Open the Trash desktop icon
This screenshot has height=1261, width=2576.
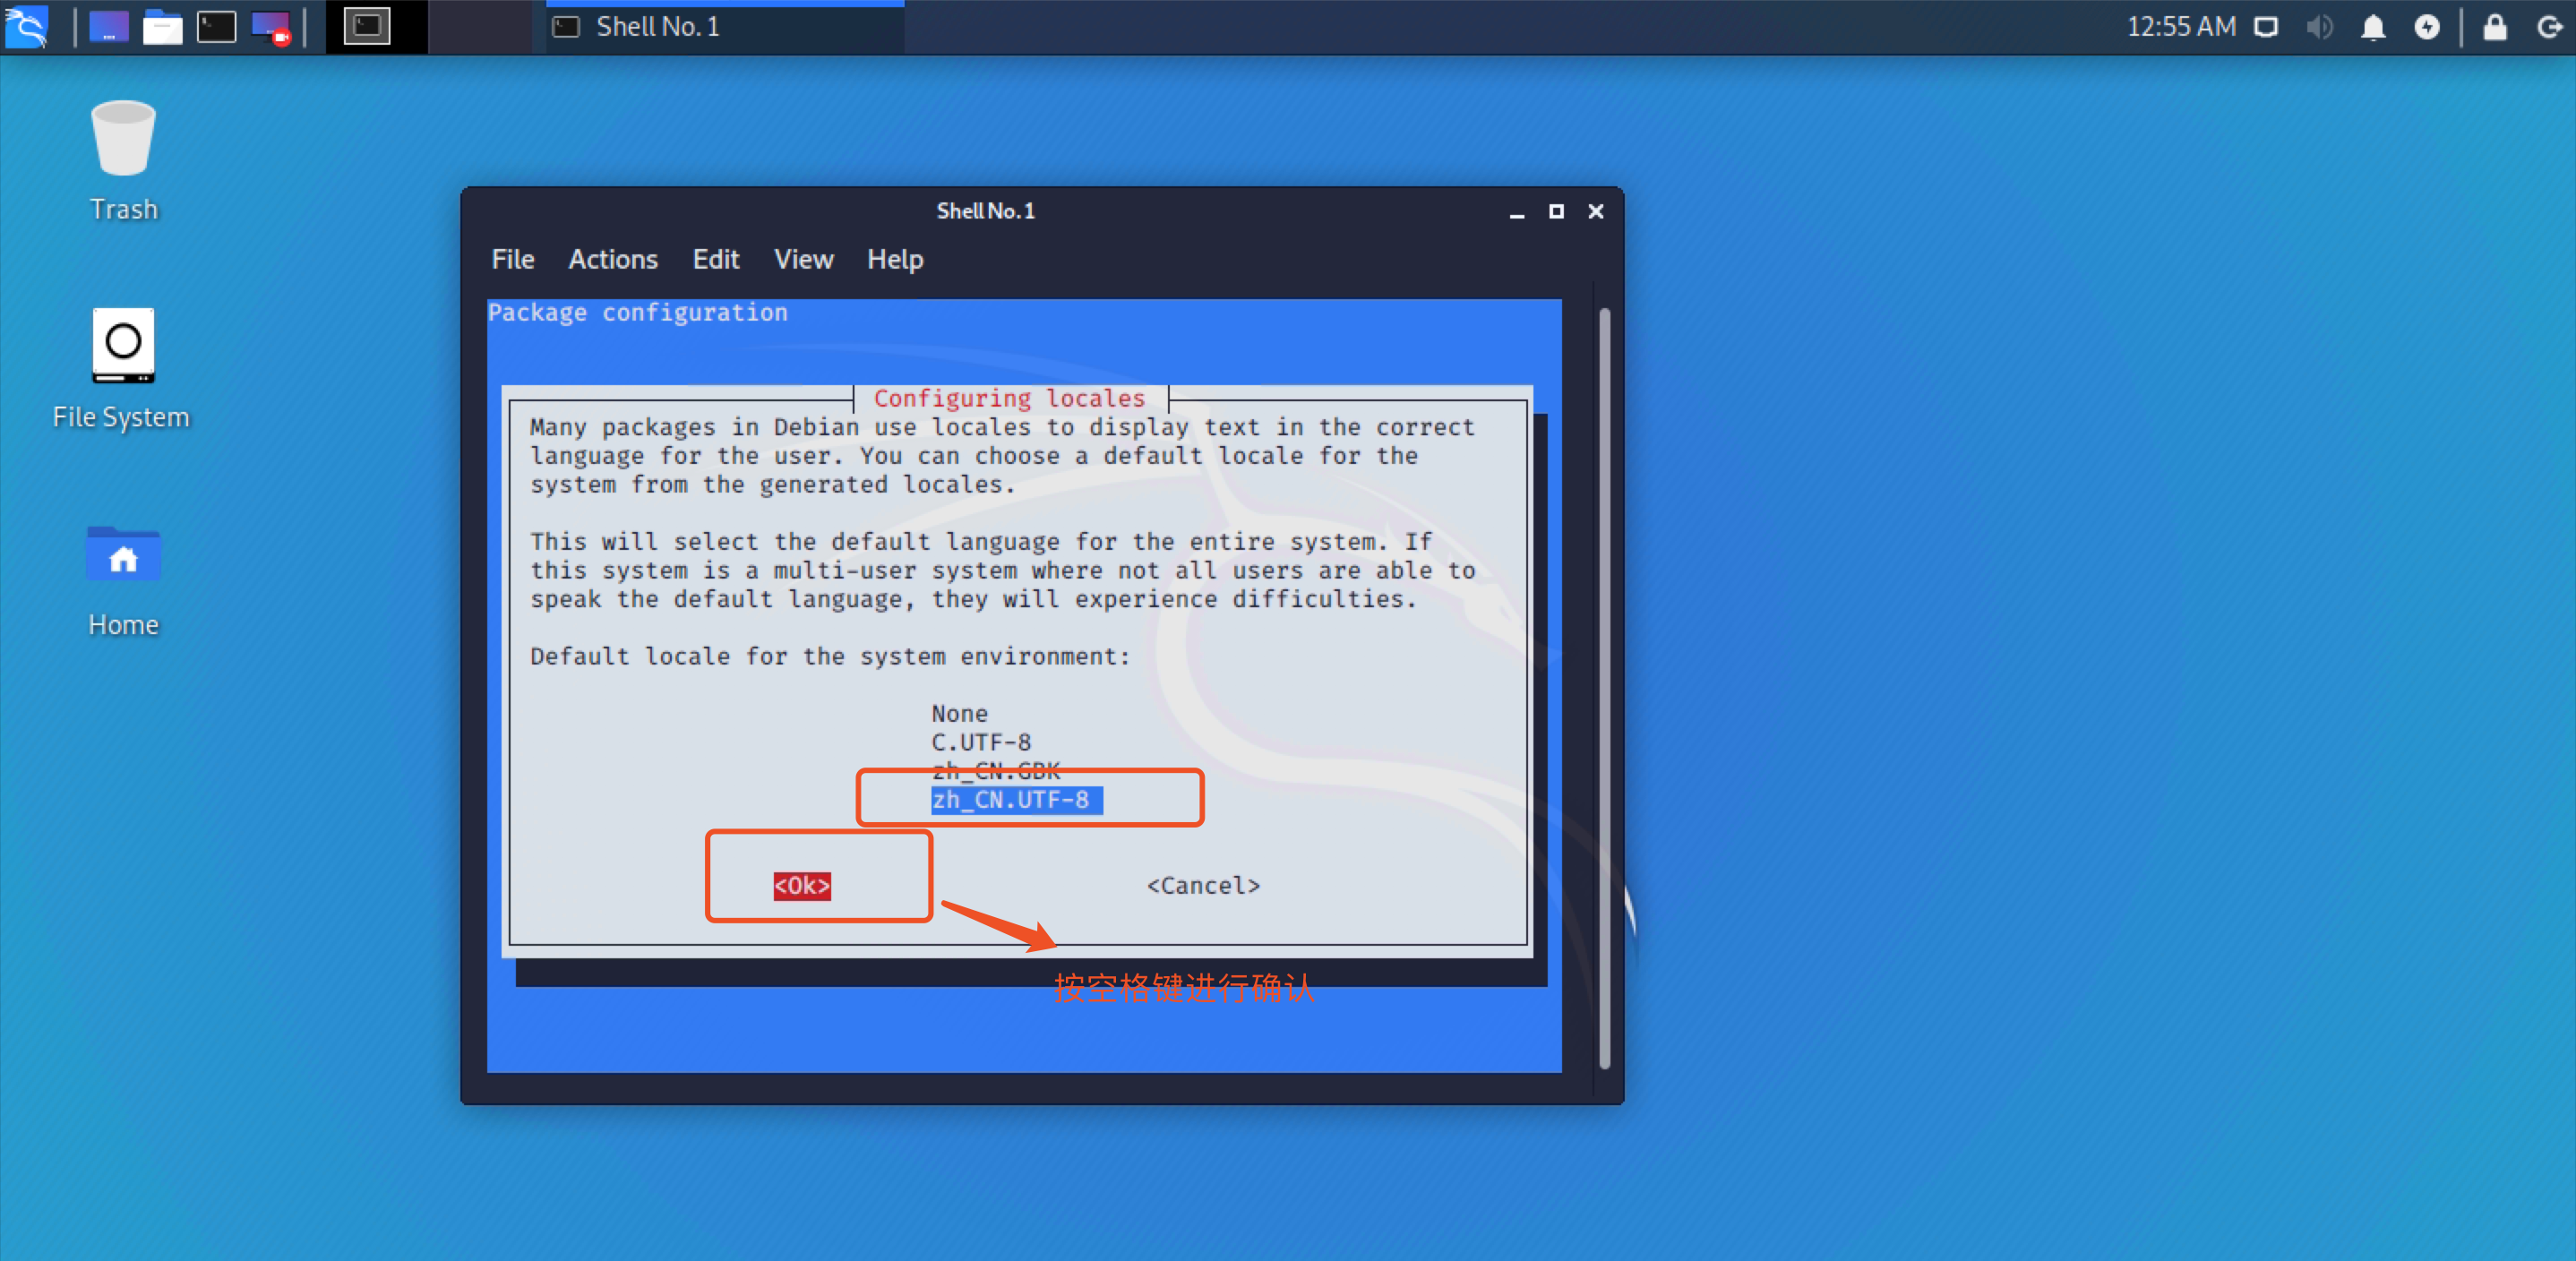(x=123, y=140)
